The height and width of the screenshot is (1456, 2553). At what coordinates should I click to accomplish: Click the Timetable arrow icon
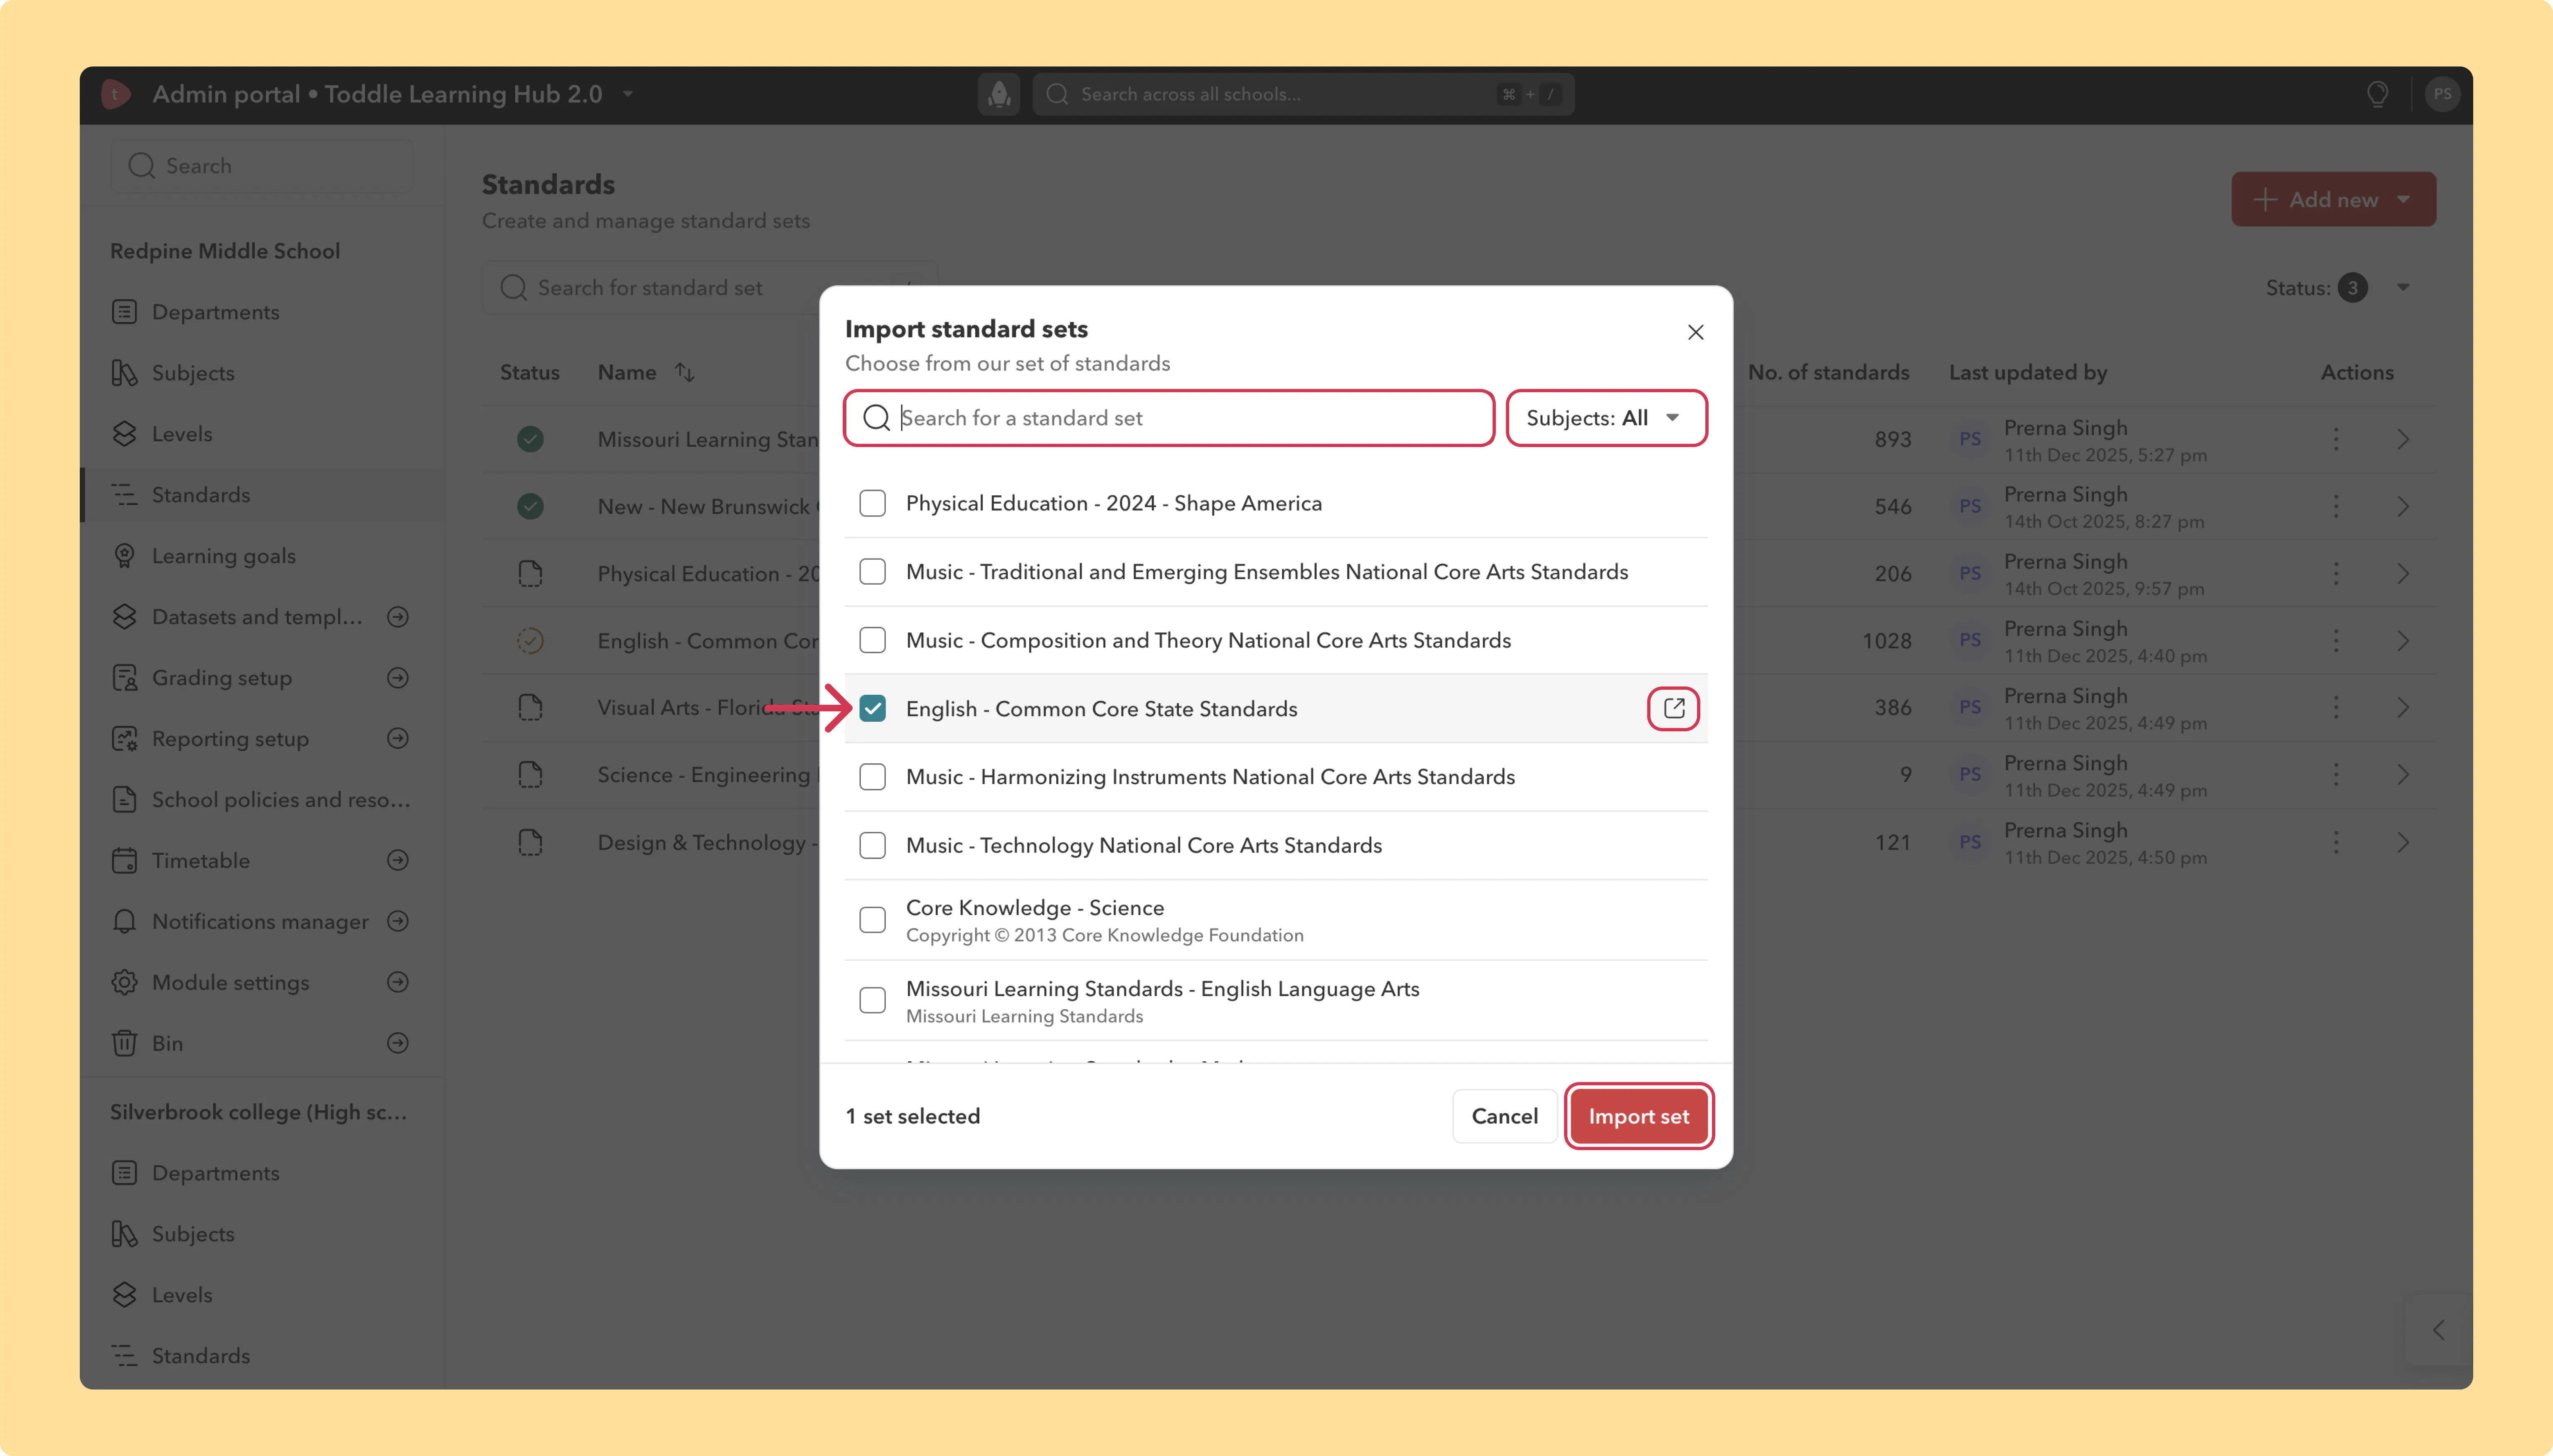[398, 860]
